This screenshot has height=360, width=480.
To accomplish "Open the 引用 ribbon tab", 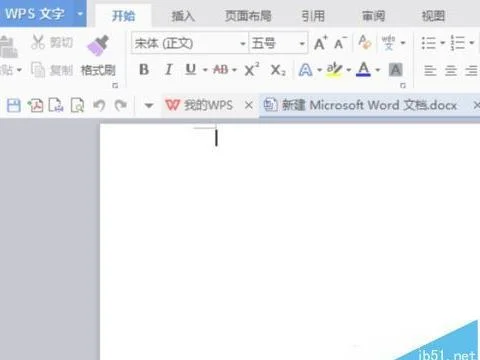I will point(313,16).
